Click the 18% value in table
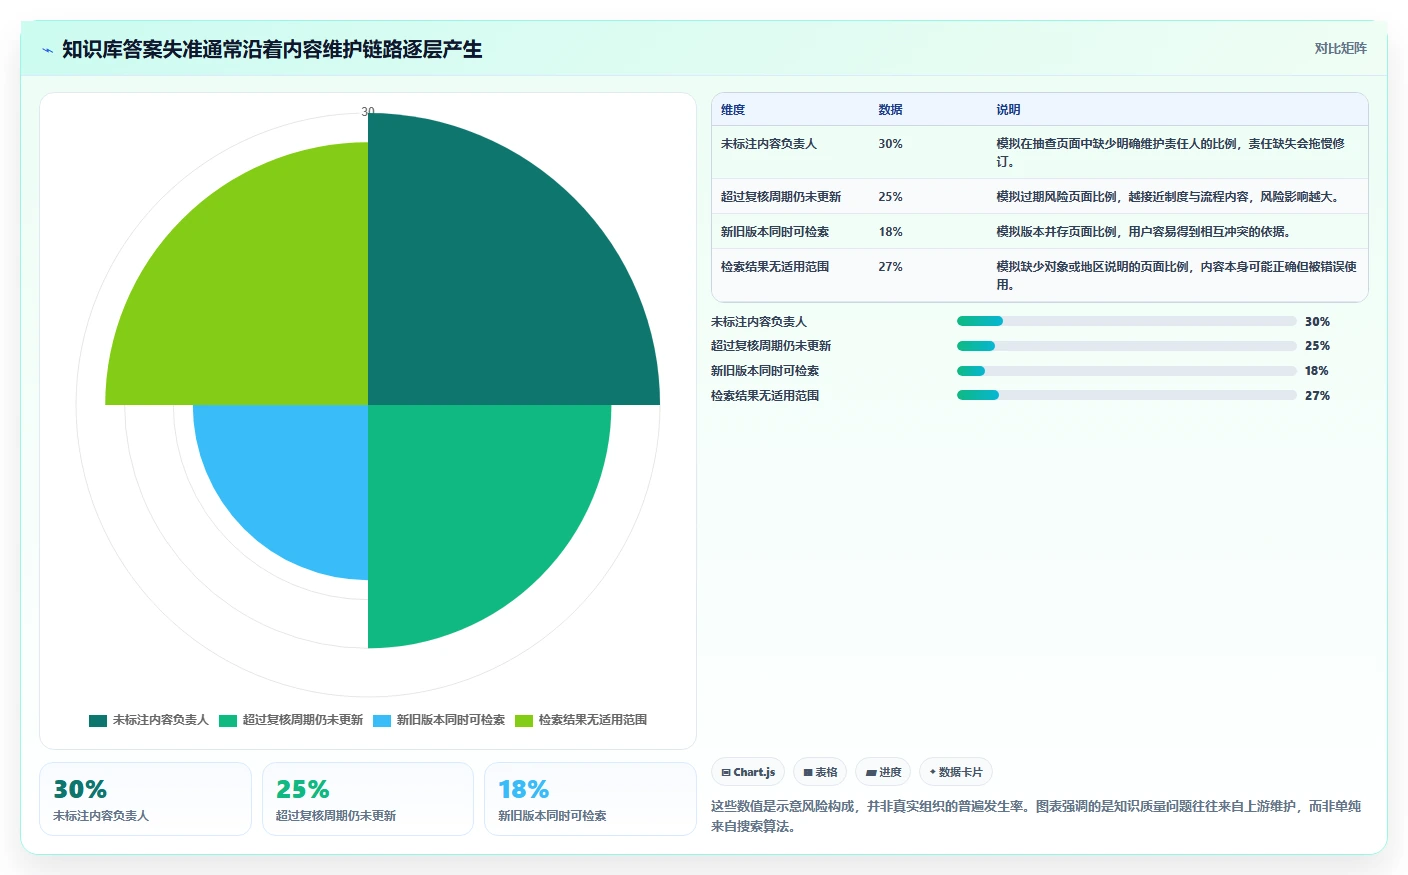Viewport: 1408px width, 875px height. (x=890, y=232)
